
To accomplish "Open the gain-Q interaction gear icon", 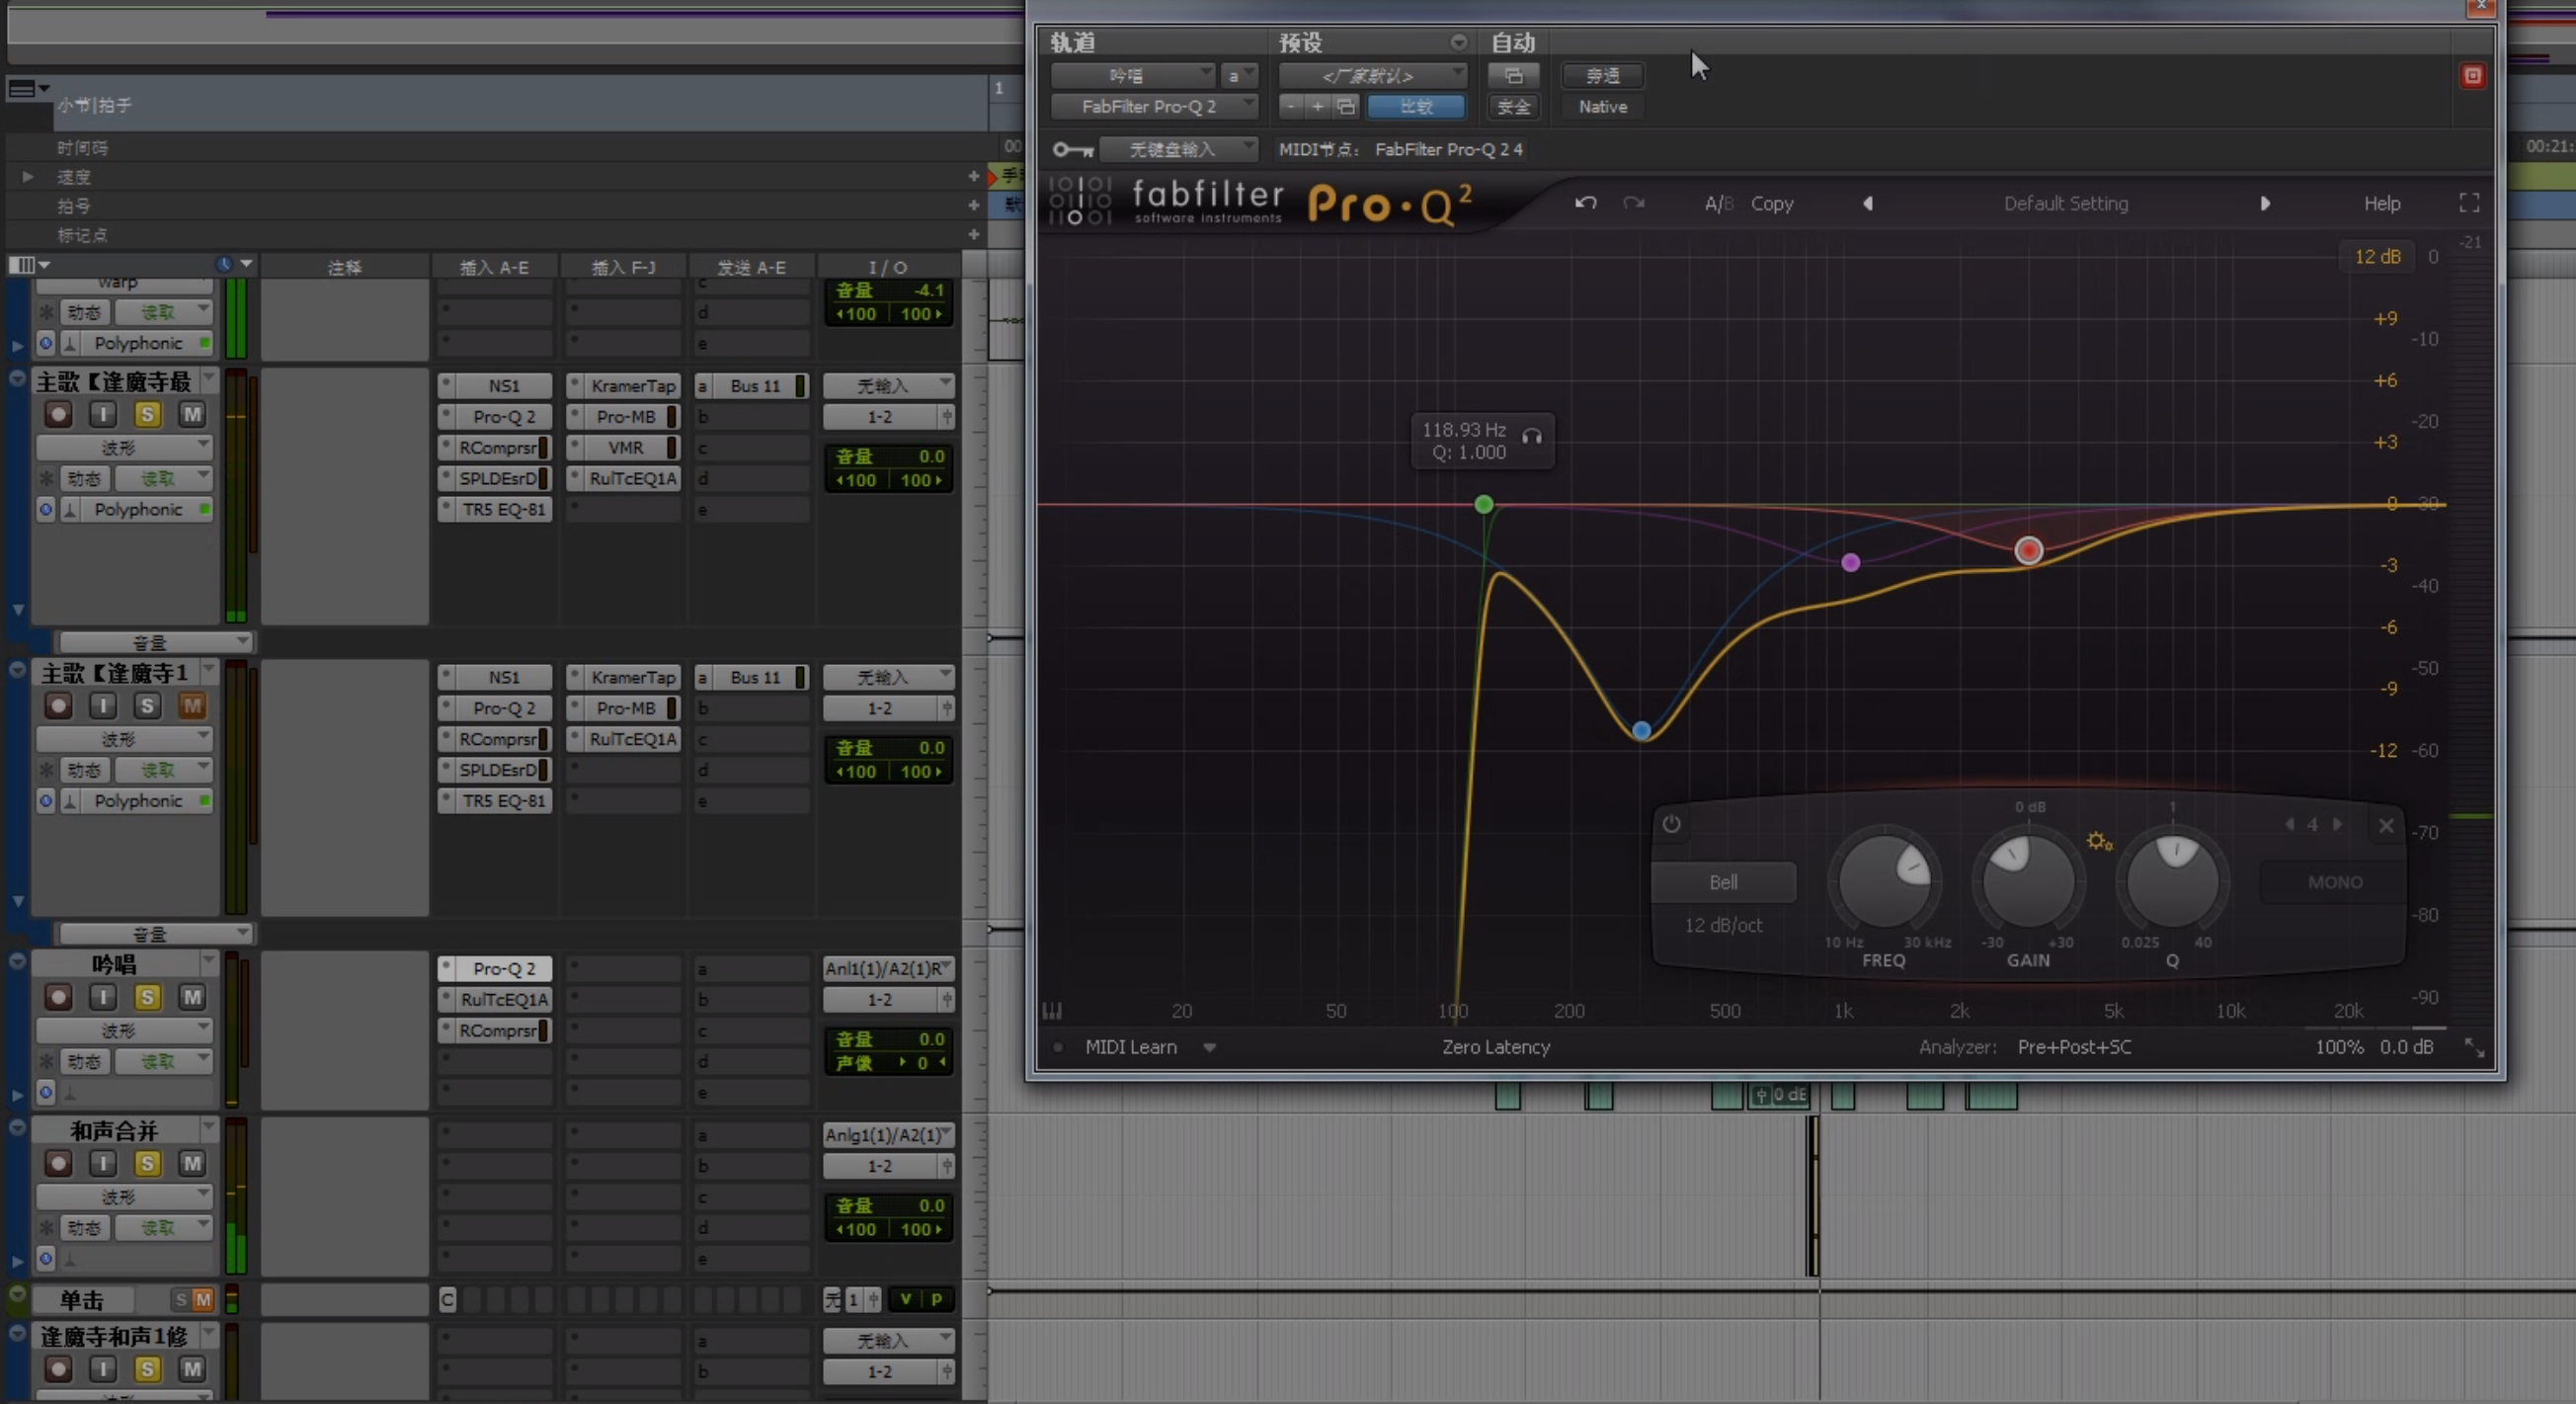I will point(2098,841).
